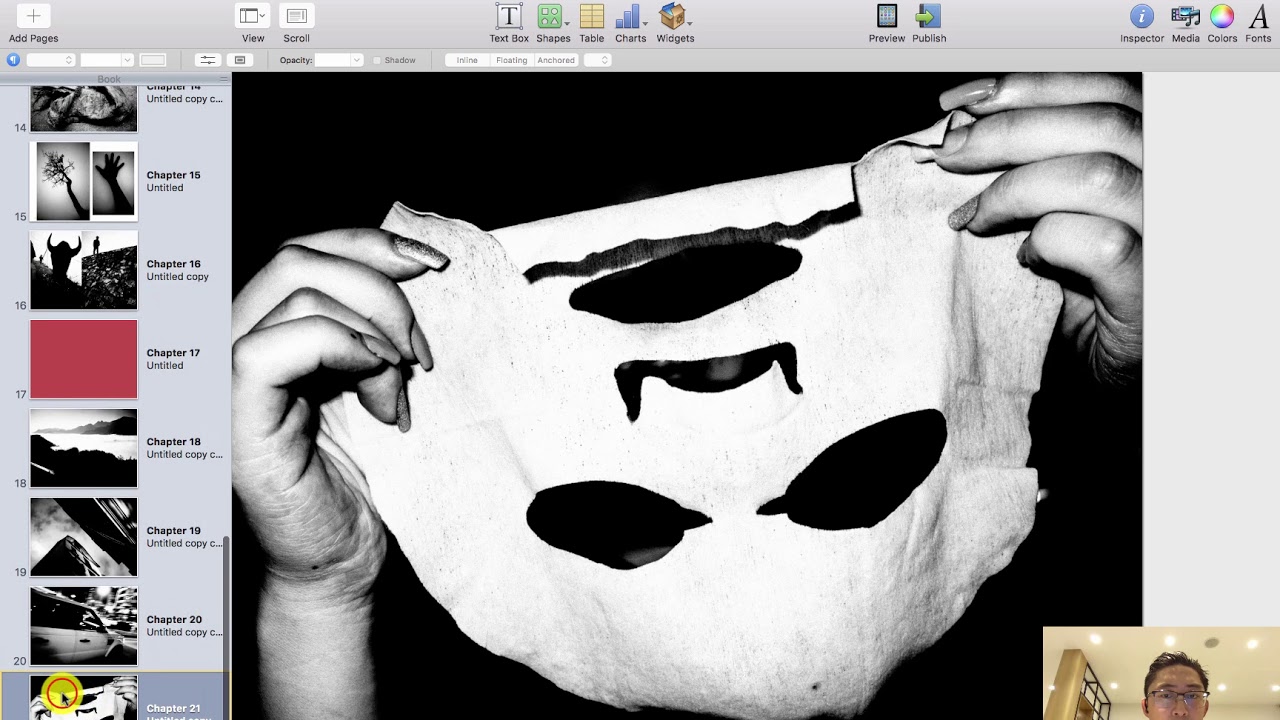Image resolution: width=1280 pixels, height=720 pixels.
Task: Click the fill color well in format bar
Action: 153,60
